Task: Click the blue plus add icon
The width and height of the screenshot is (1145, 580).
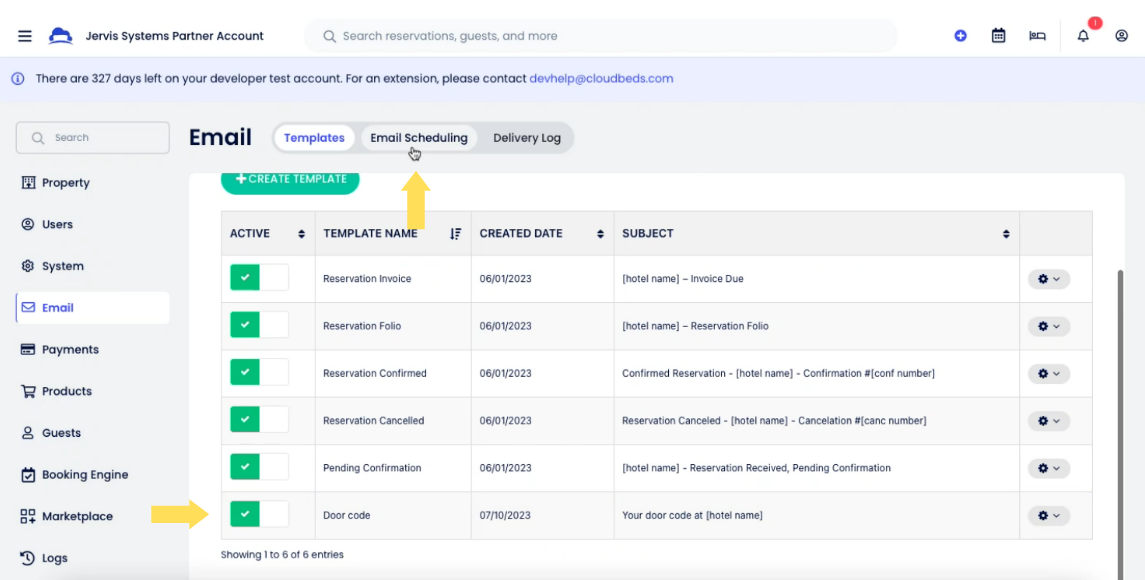Action: click(x=960, y=36)
